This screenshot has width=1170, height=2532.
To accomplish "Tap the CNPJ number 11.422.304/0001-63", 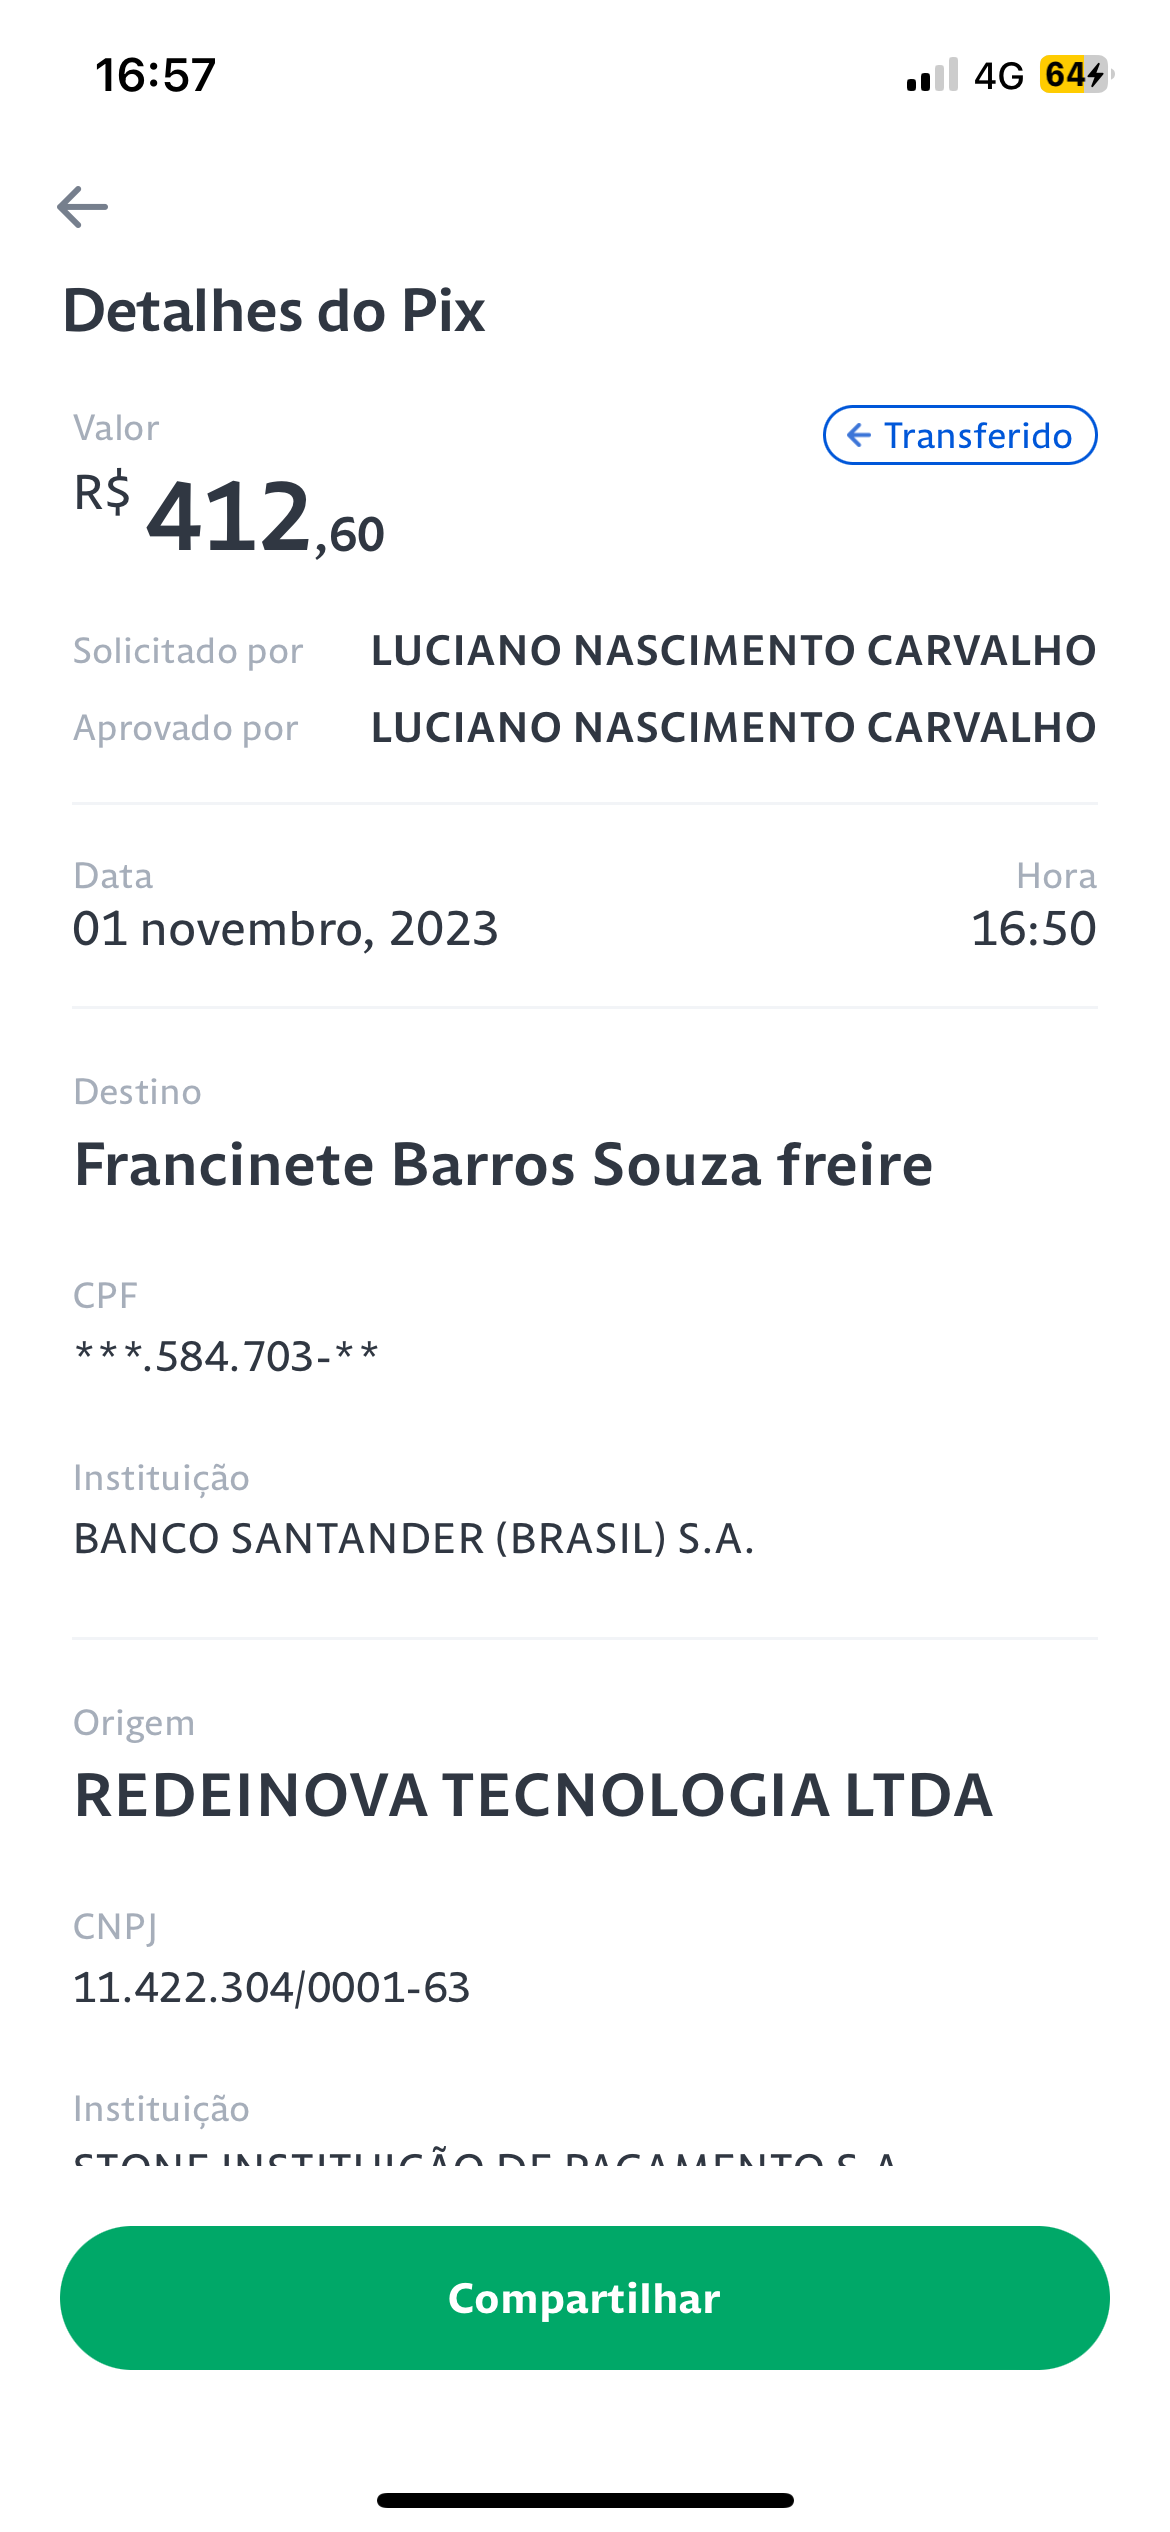I will [271, 1988].
